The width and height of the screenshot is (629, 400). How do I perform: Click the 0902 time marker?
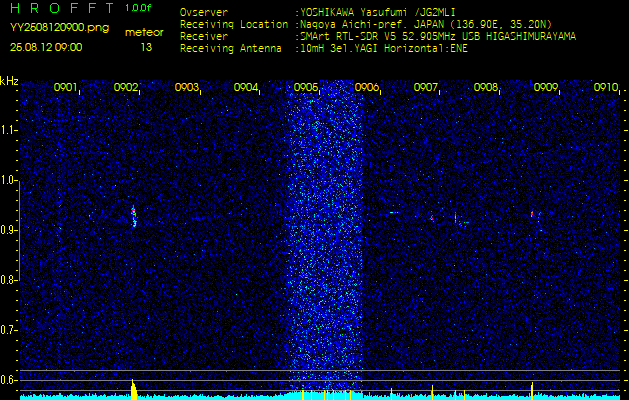coord(126,87)
